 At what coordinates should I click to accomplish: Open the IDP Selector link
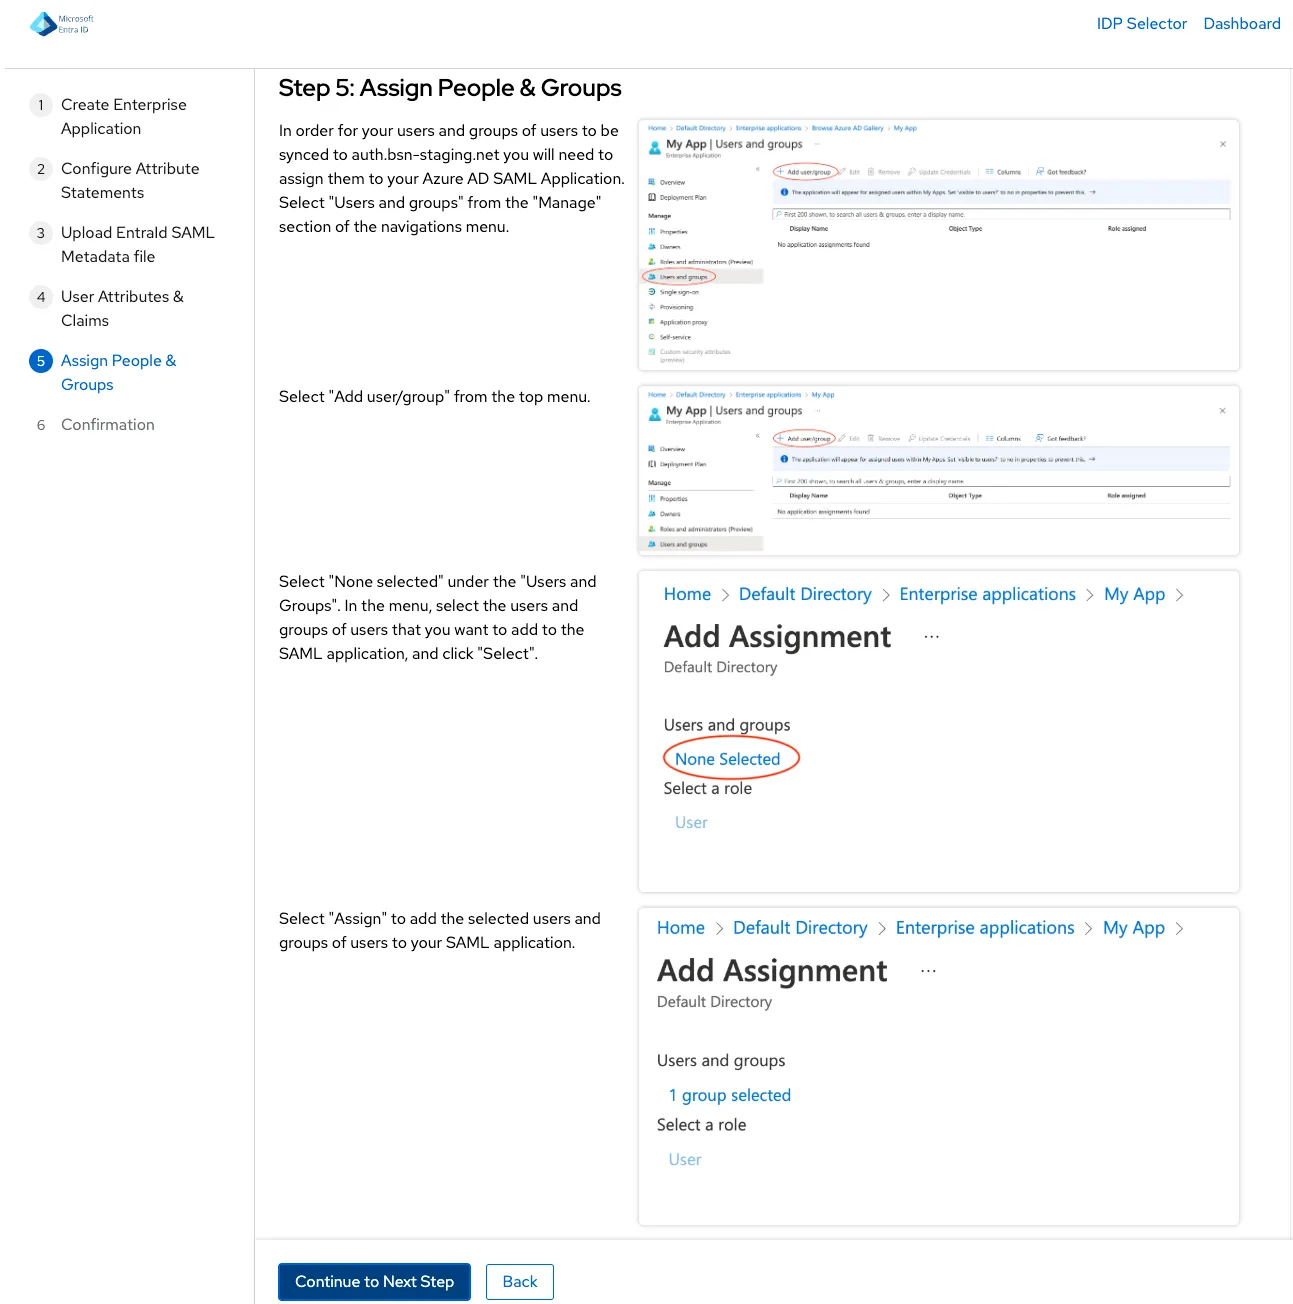point(1141,24)
